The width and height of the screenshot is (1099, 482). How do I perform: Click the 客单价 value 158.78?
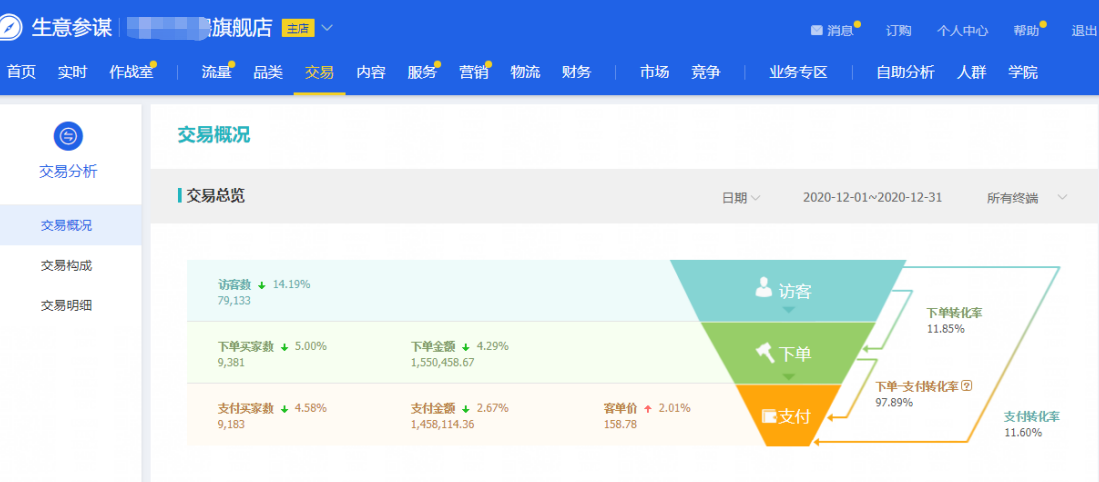pyautogui.click(x=620, y=424)
